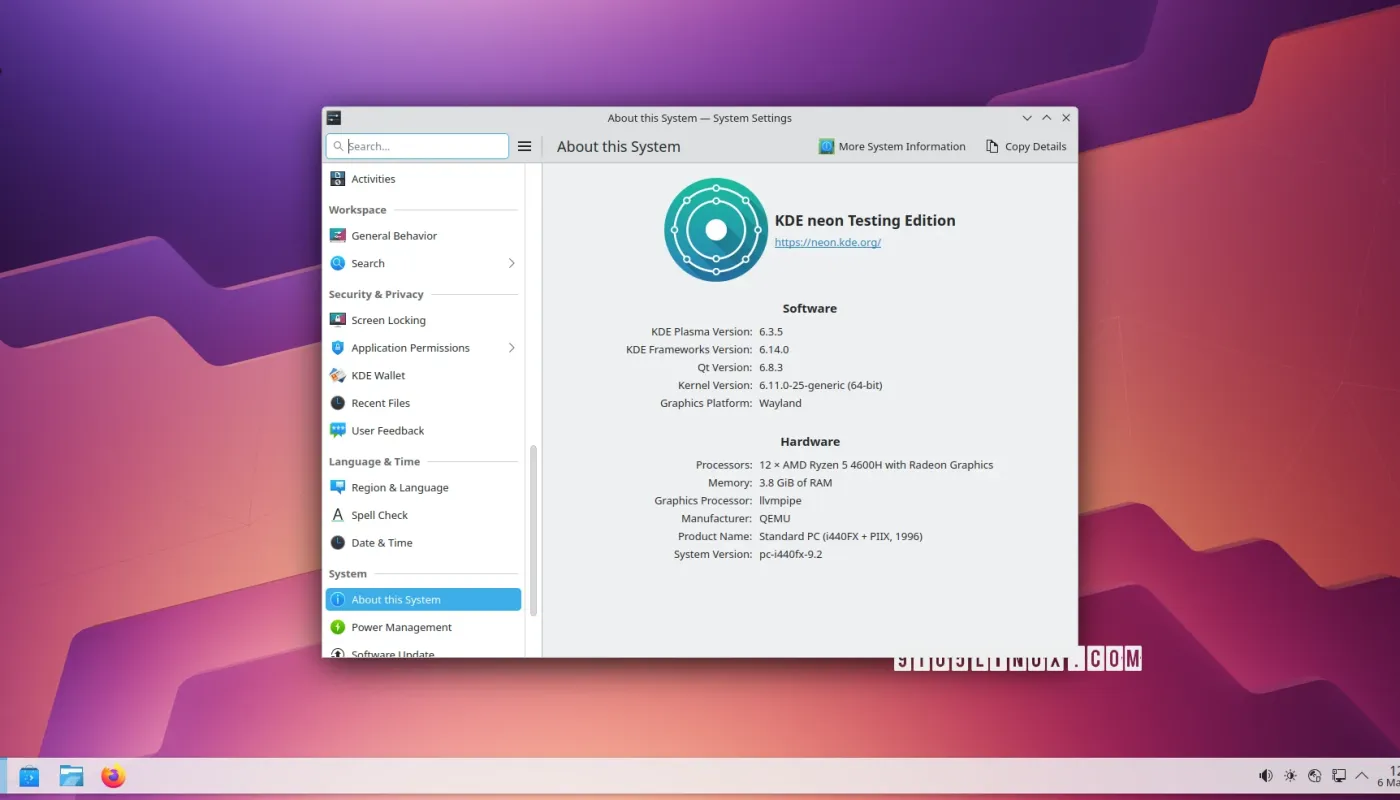Viewport: 1400px width, 800px height.
Task: Focus the settings Search field
Action: click(x=417, y=146)
